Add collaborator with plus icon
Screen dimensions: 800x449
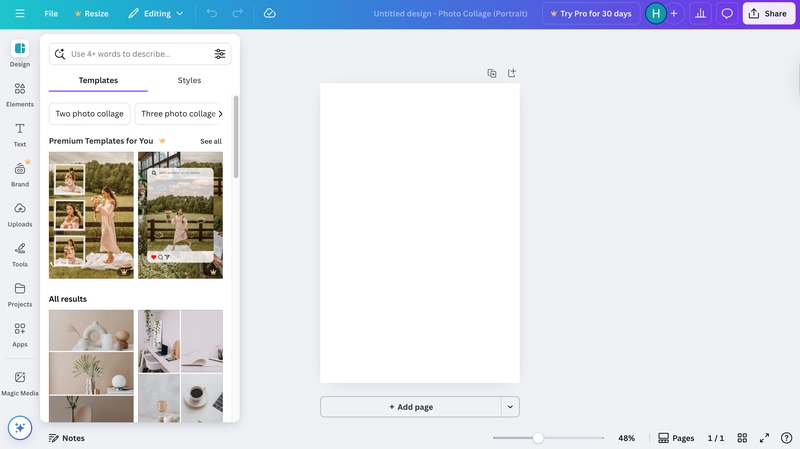pos(674,13)
